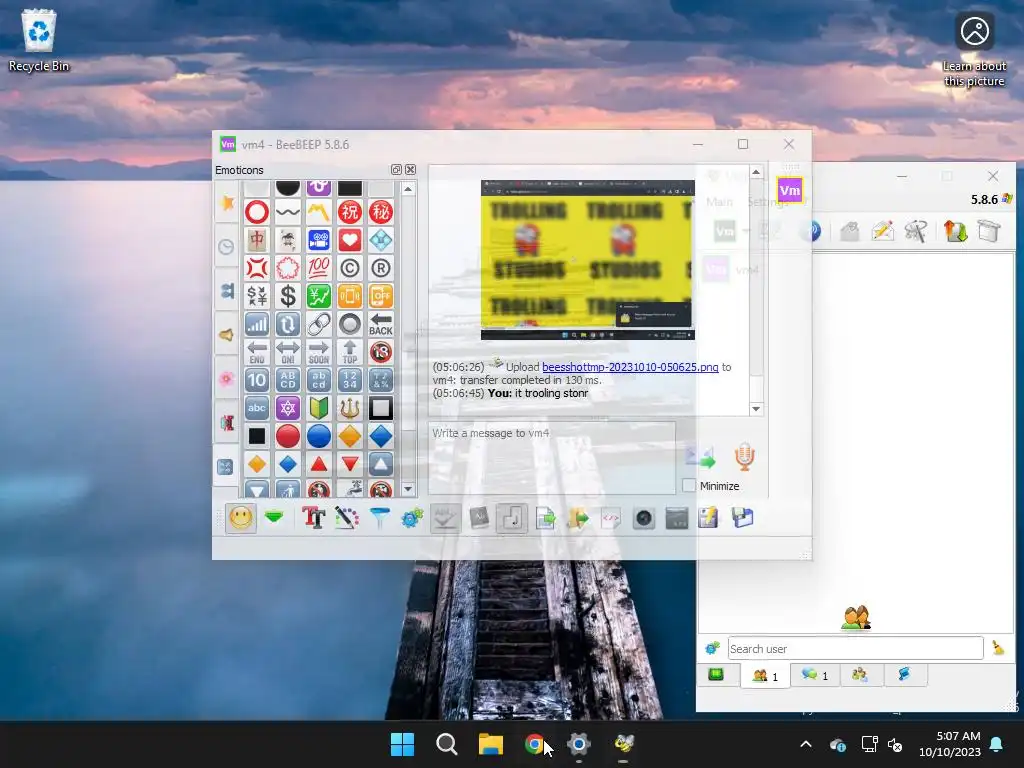Image resolution: width=1024 pixels, height=768 pixels.
Task: Open file transfer arrows in main window
Action: [x=954, y=231]
